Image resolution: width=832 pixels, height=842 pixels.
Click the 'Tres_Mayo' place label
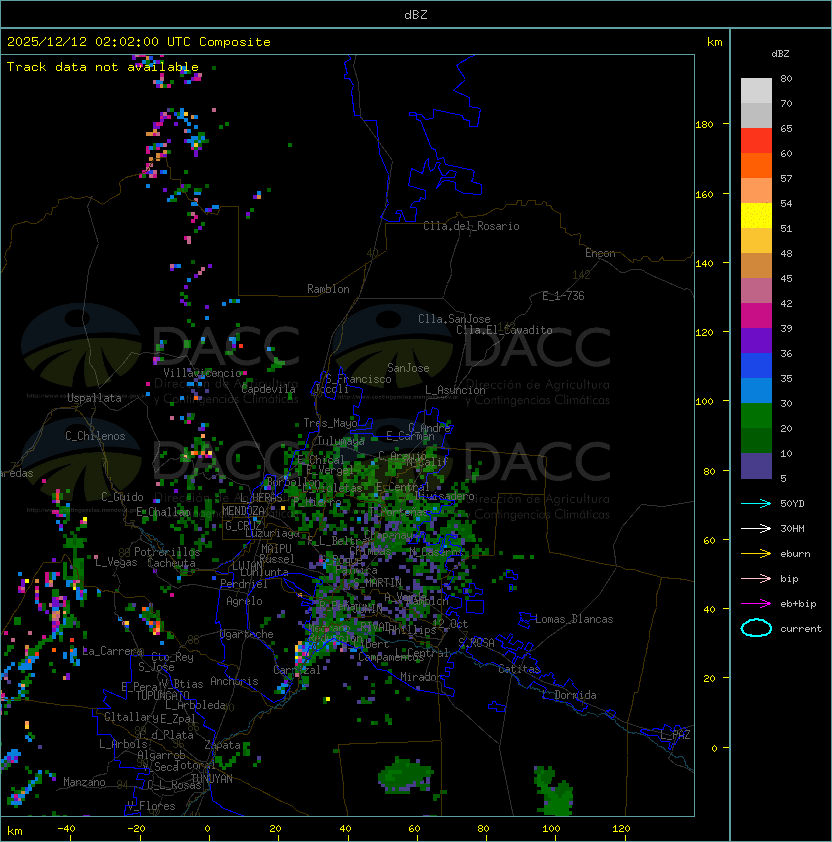(x=330, y=423)
